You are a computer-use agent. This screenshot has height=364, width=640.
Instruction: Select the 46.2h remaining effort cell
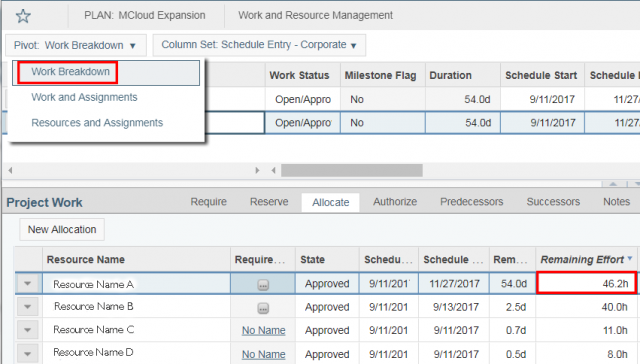coord(587,283)
